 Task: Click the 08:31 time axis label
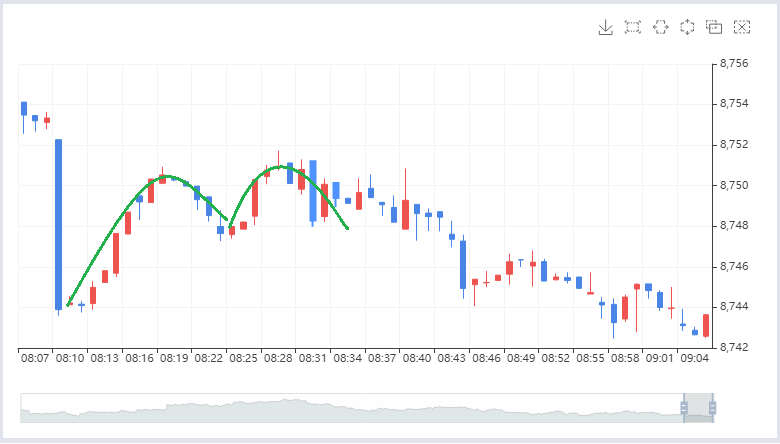(x=313, y=358)
